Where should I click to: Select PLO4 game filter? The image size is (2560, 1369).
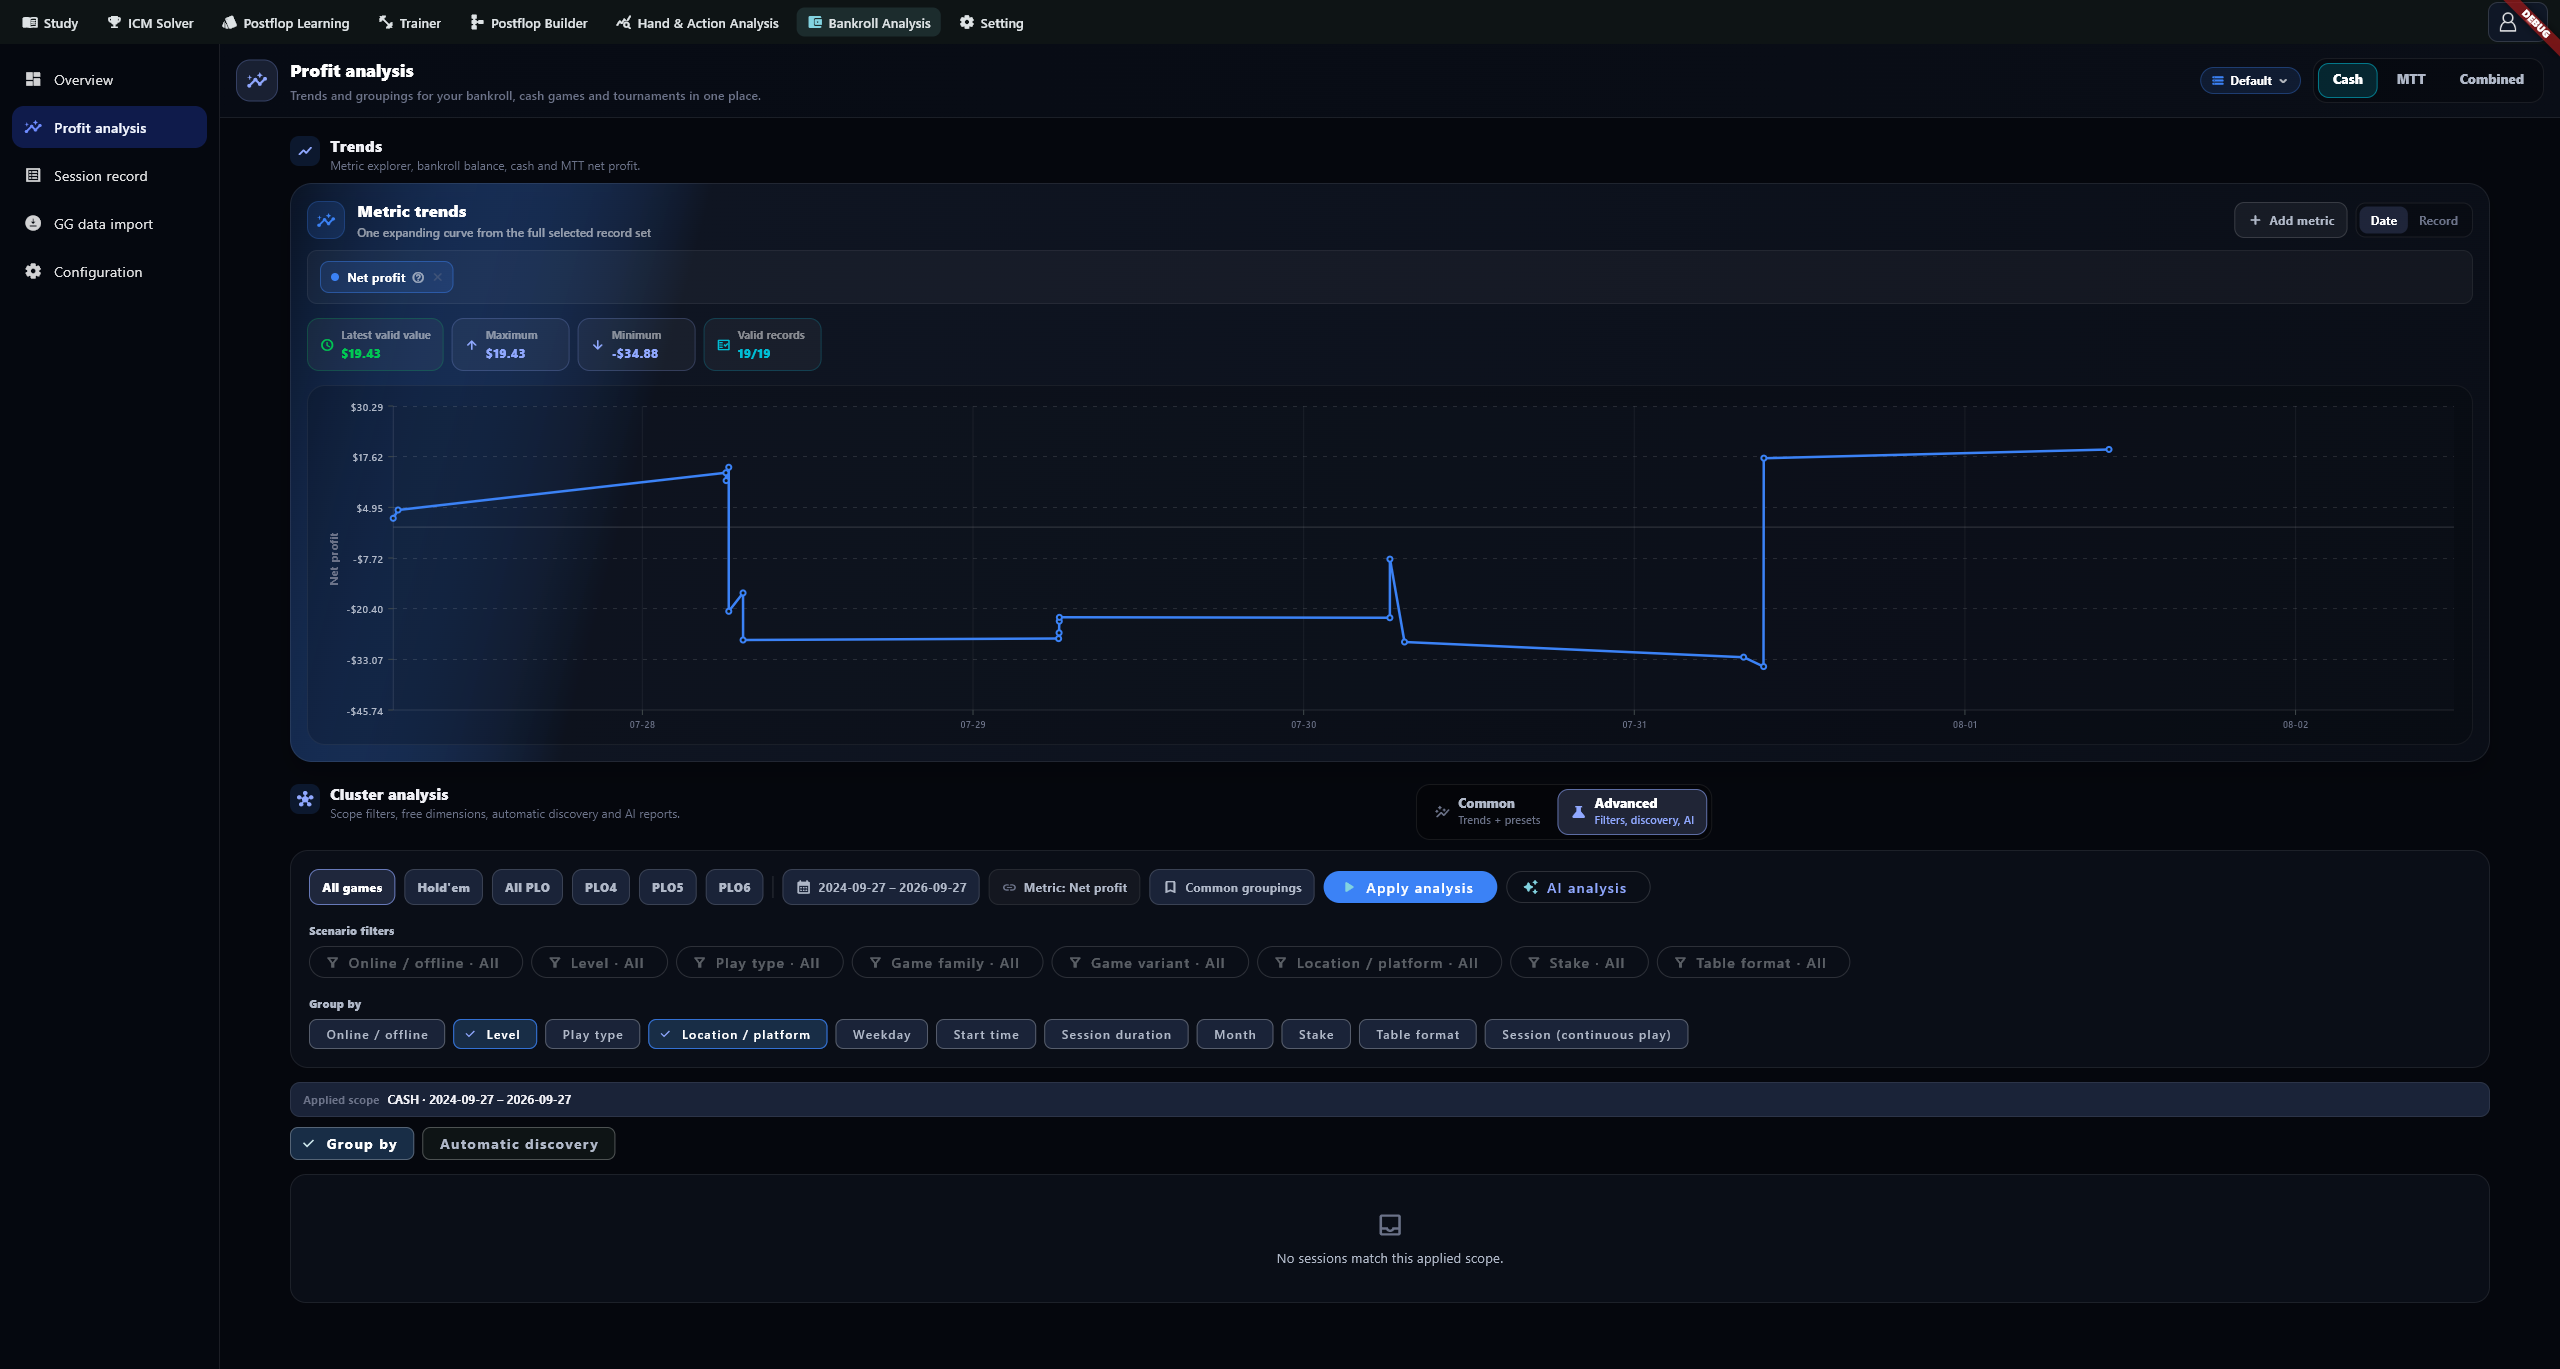tap(600, 888)
